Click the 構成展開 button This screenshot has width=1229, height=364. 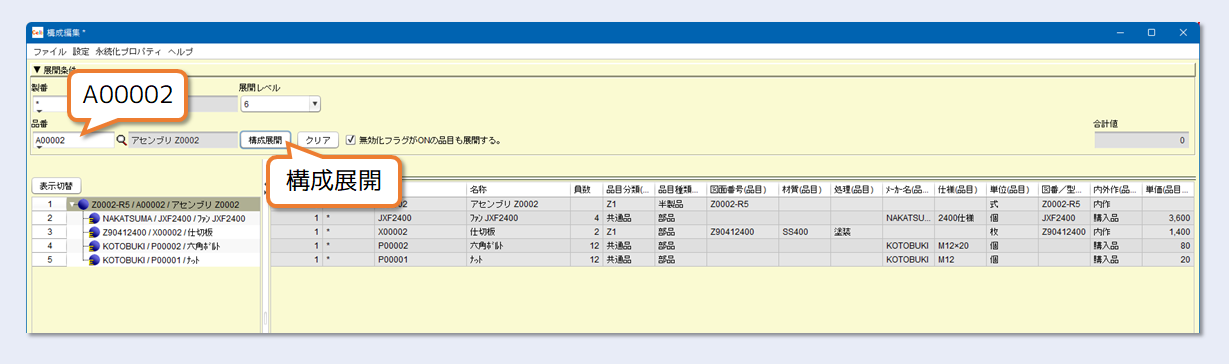(x=266, y=141)
